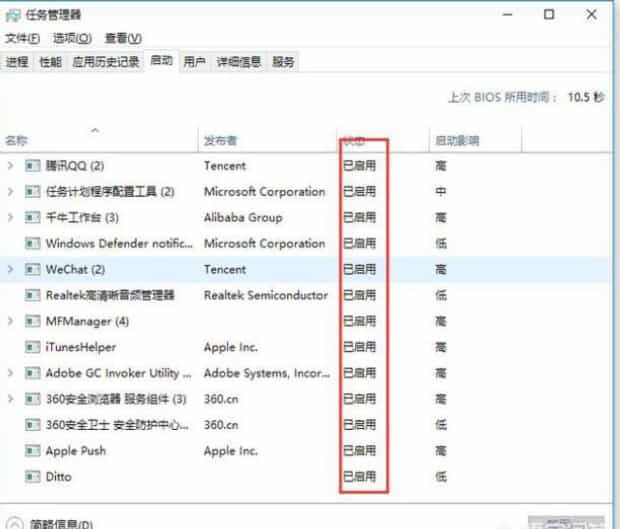Screen dimensions: 620x529
Task: Click the Task Manager title bar icon
Action: coord(13,15)
